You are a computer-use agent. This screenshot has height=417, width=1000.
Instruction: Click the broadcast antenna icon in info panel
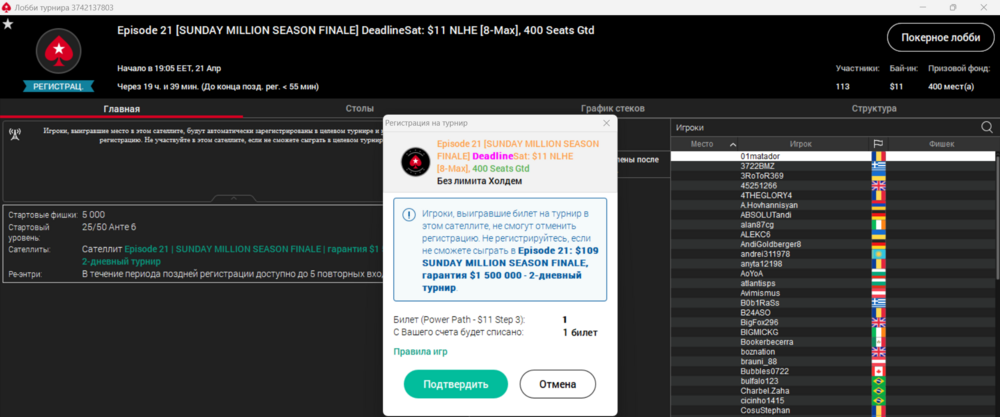click(x=15, y=134)
